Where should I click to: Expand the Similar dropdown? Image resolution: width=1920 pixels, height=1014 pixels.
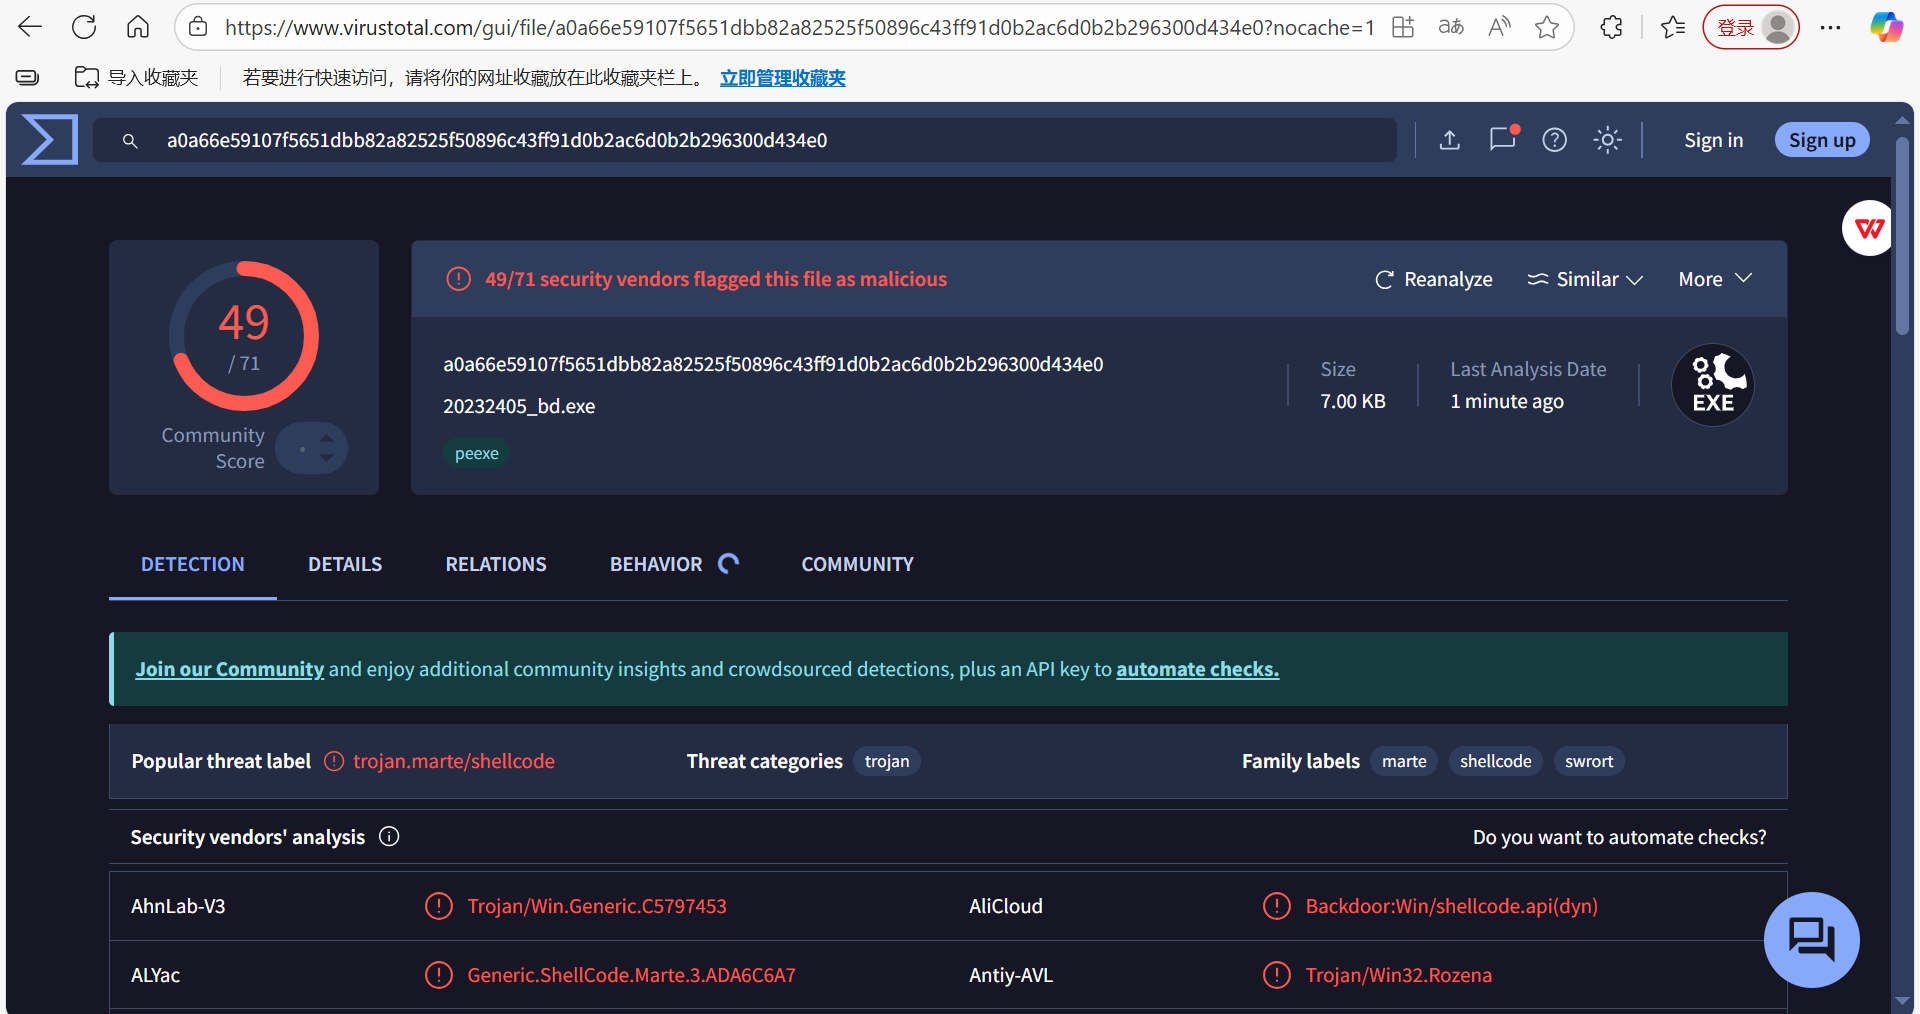1585,279
